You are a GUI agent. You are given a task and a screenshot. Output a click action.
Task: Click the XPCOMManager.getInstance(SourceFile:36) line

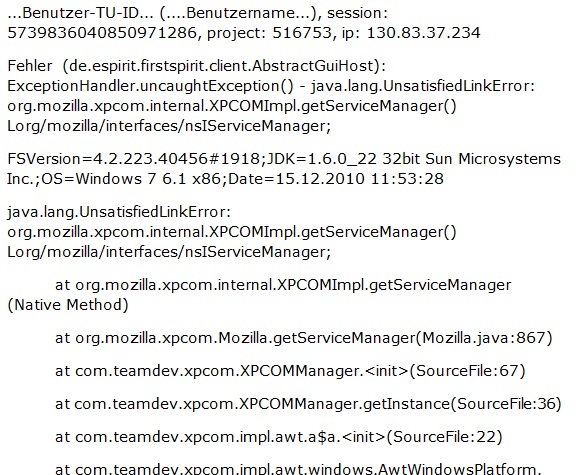point(308,404)
